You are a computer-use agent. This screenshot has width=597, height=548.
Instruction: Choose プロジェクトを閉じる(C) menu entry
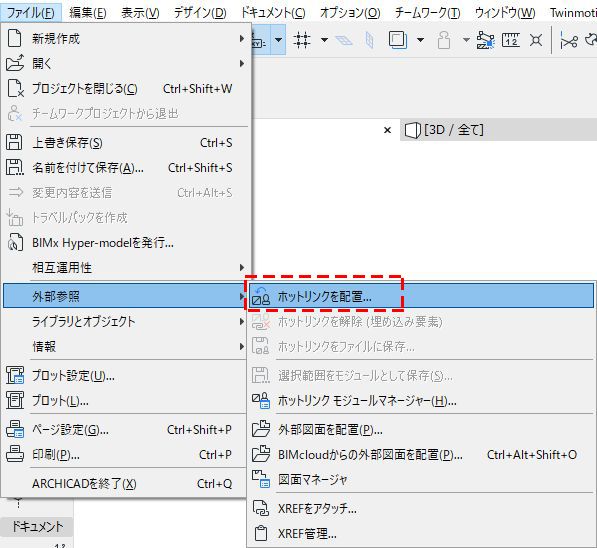125,89
